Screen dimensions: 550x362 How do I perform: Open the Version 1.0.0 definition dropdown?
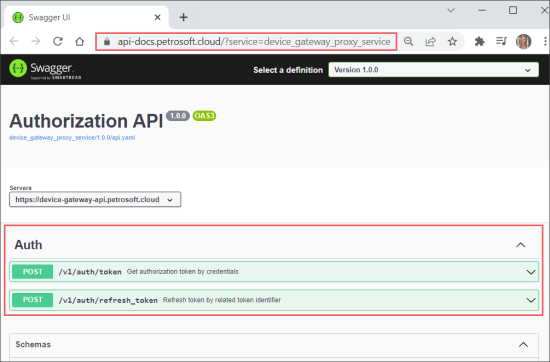tap(433, 70)
